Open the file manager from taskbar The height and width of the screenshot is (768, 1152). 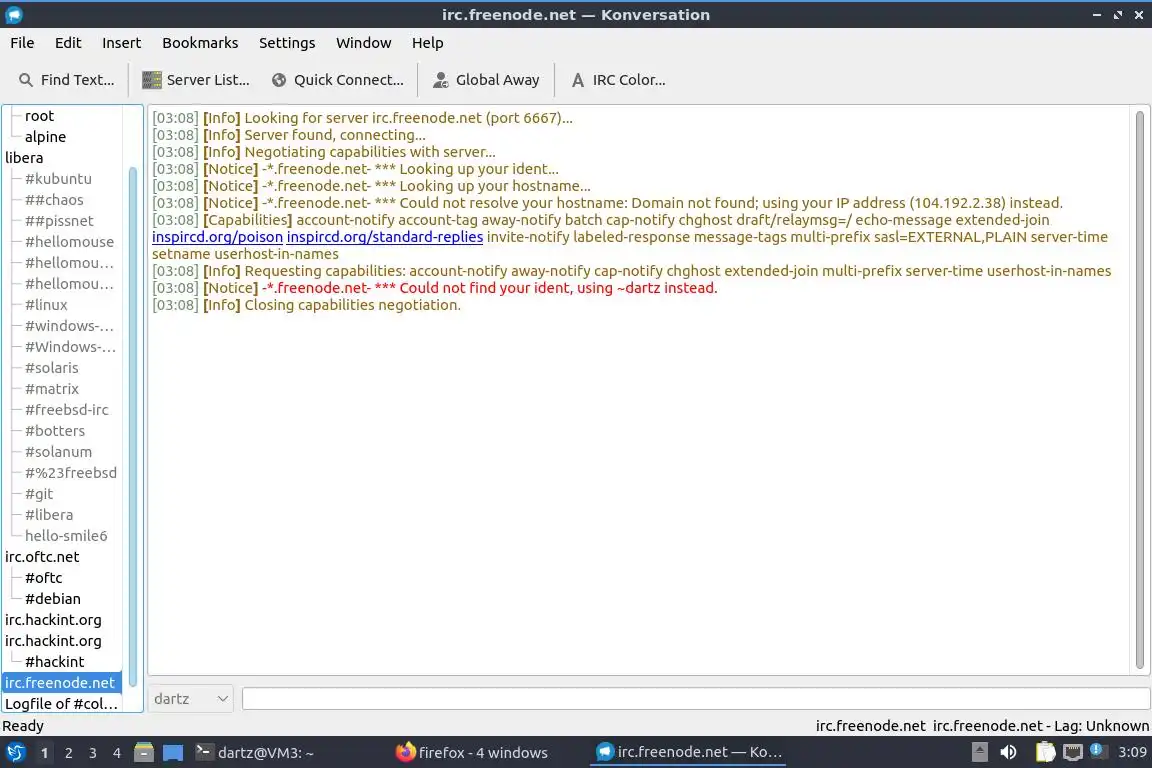(144, 753)
